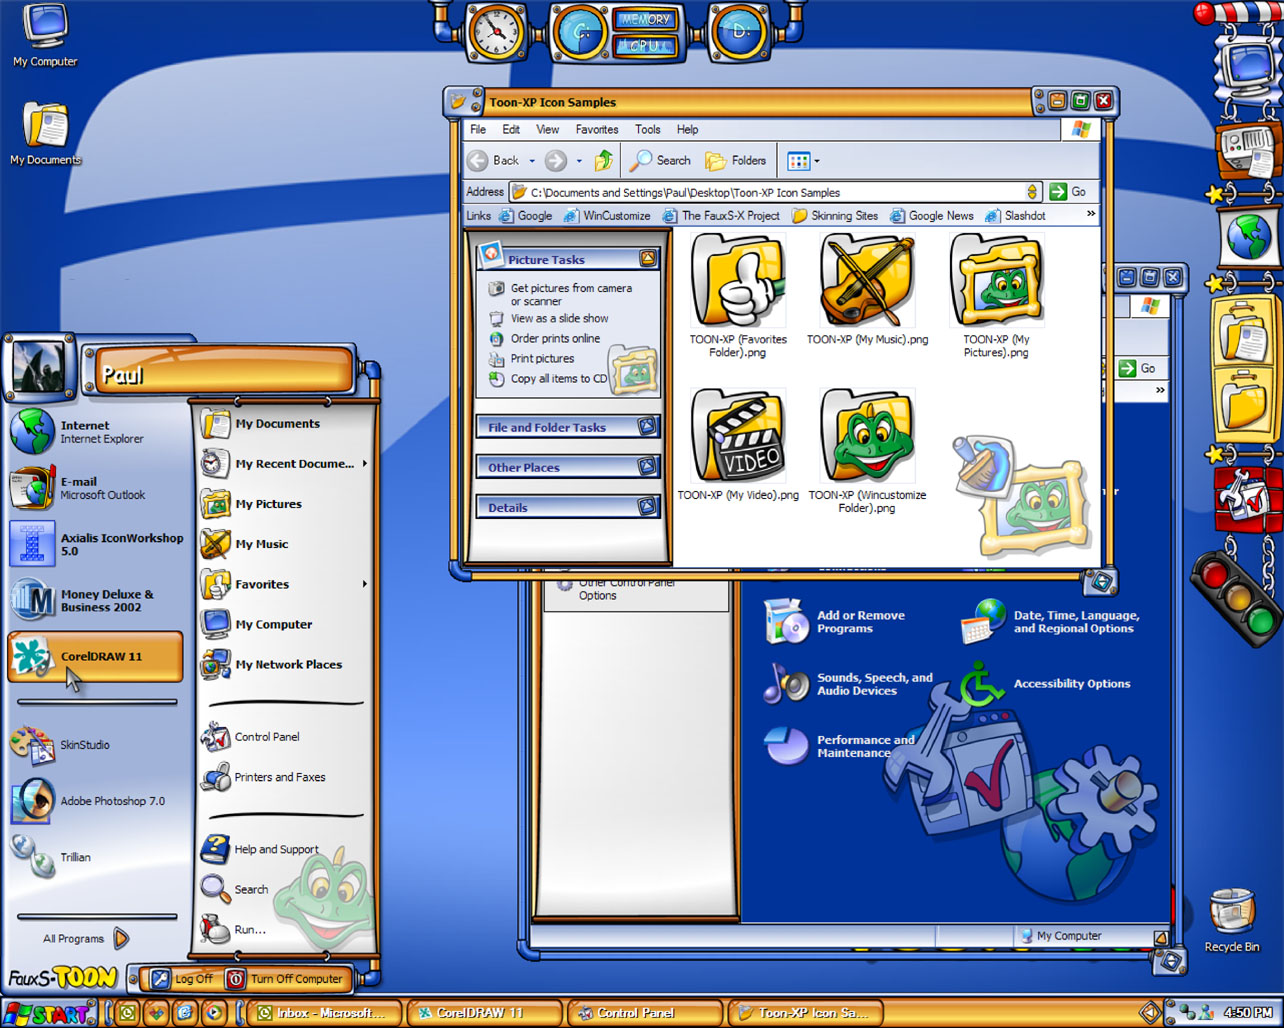This screenshot has width=1284, height=1028.
Task: Open the View menu
Action: (x=547, y=129)
